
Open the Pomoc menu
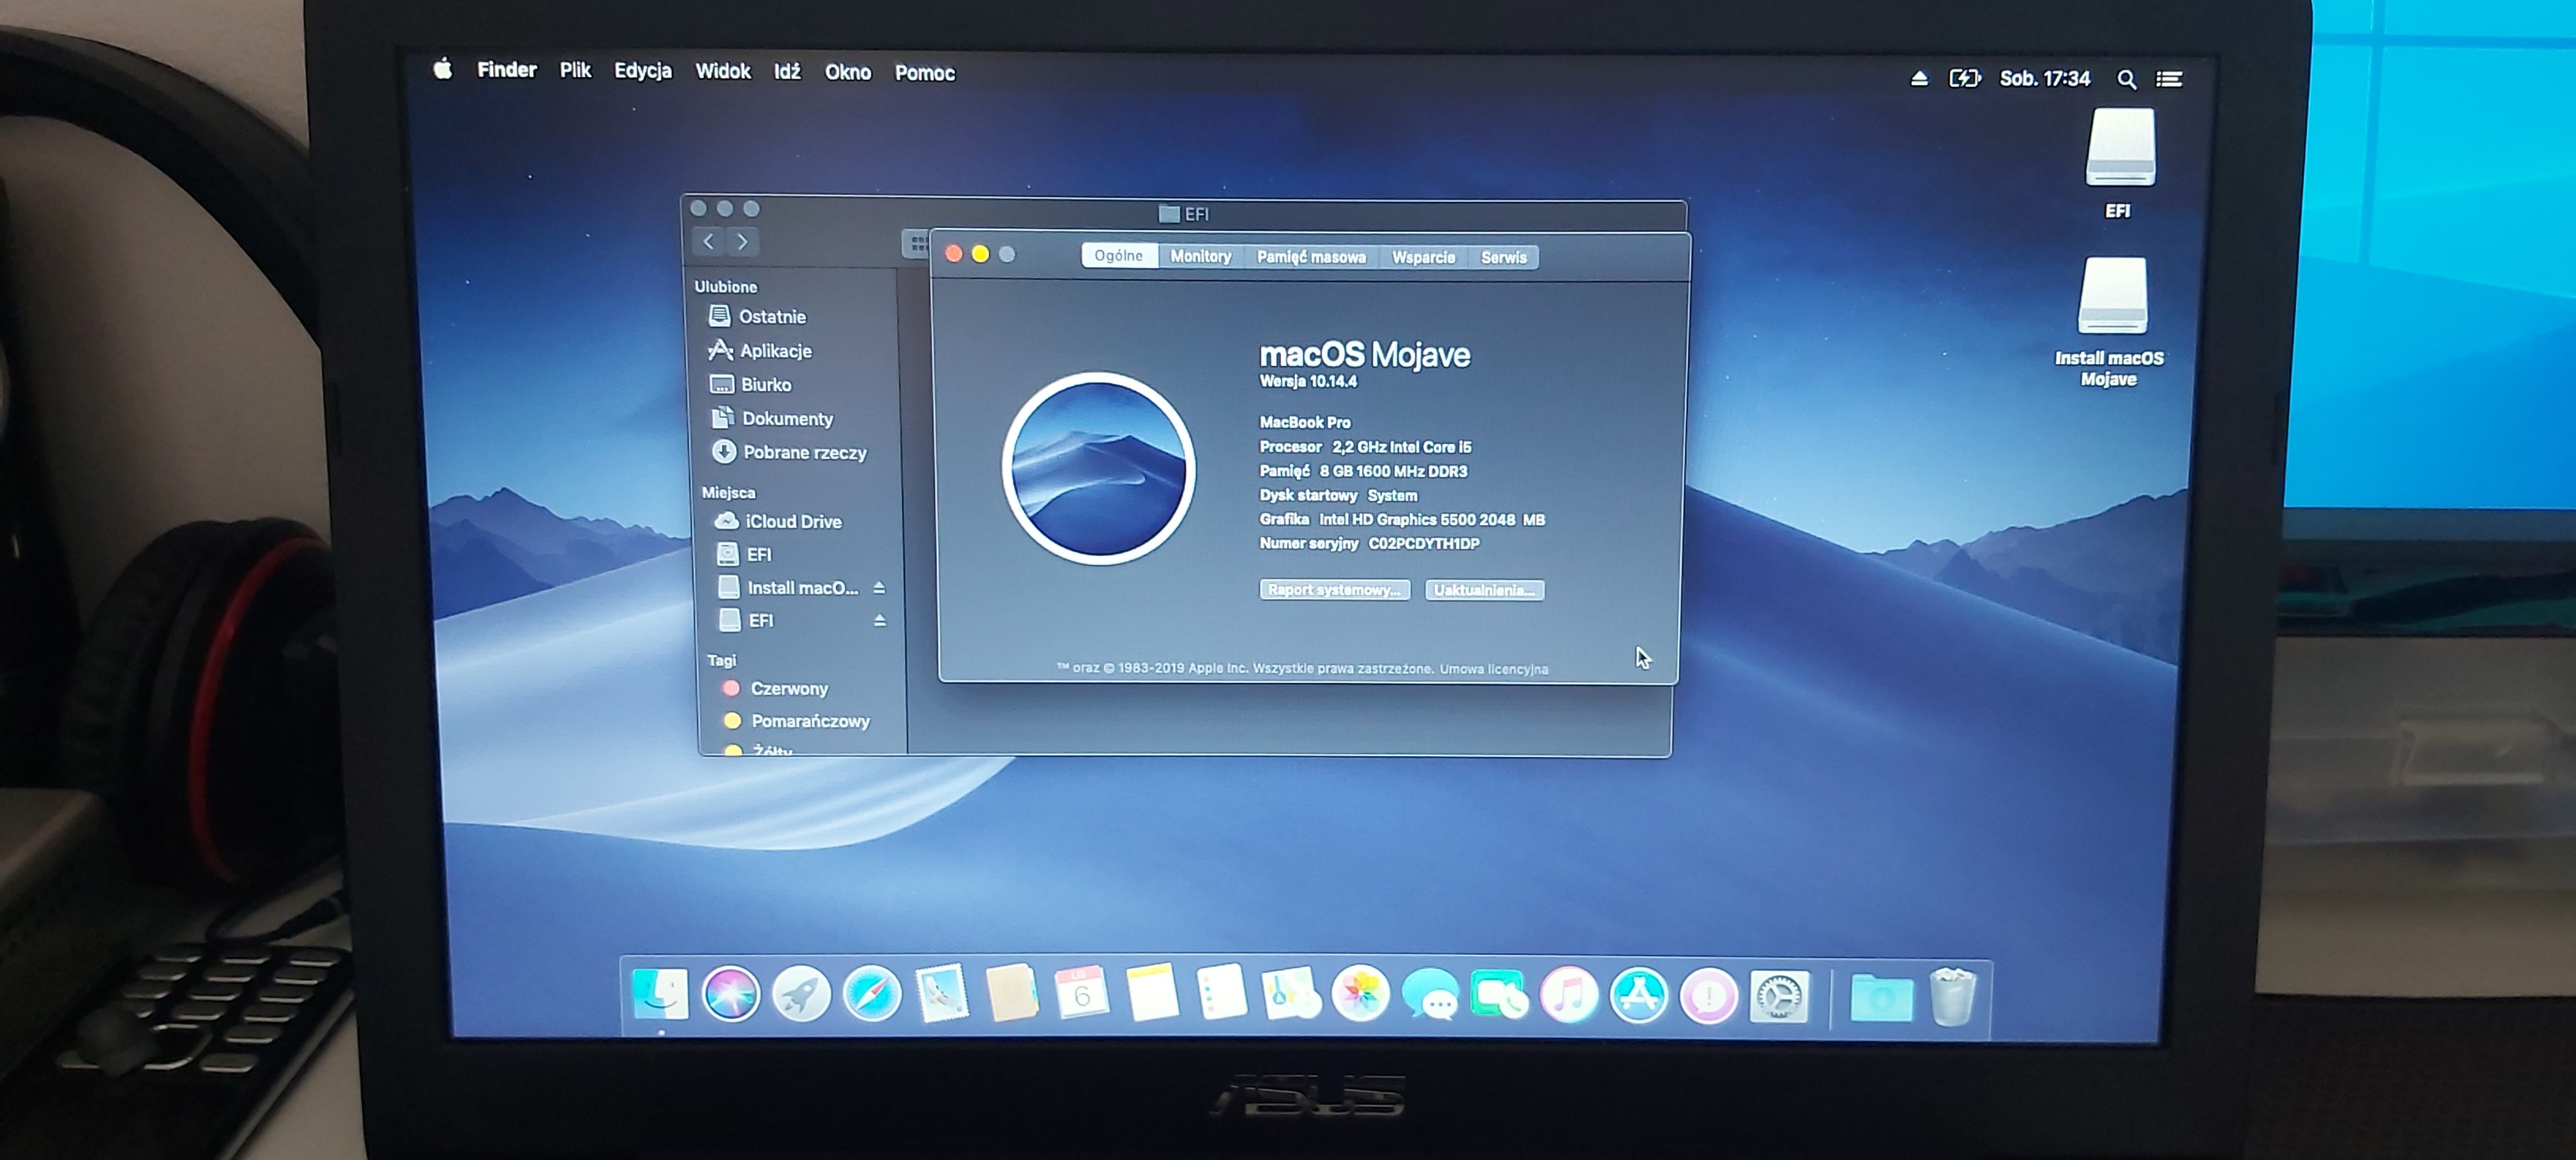[x=924, y=73]
